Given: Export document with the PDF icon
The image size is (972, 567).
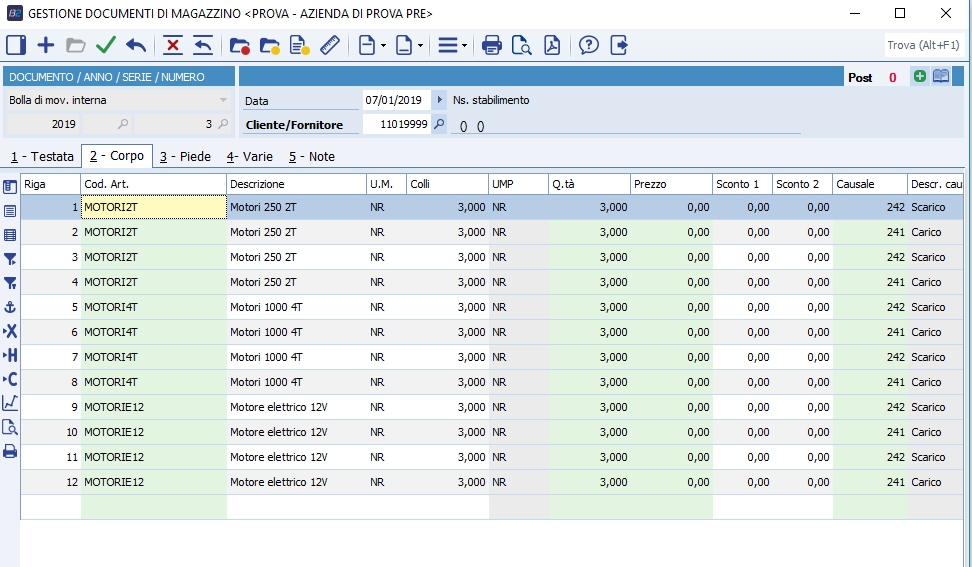Looking at the screenshot, I should pyautogui.click(x=552, y=45).
